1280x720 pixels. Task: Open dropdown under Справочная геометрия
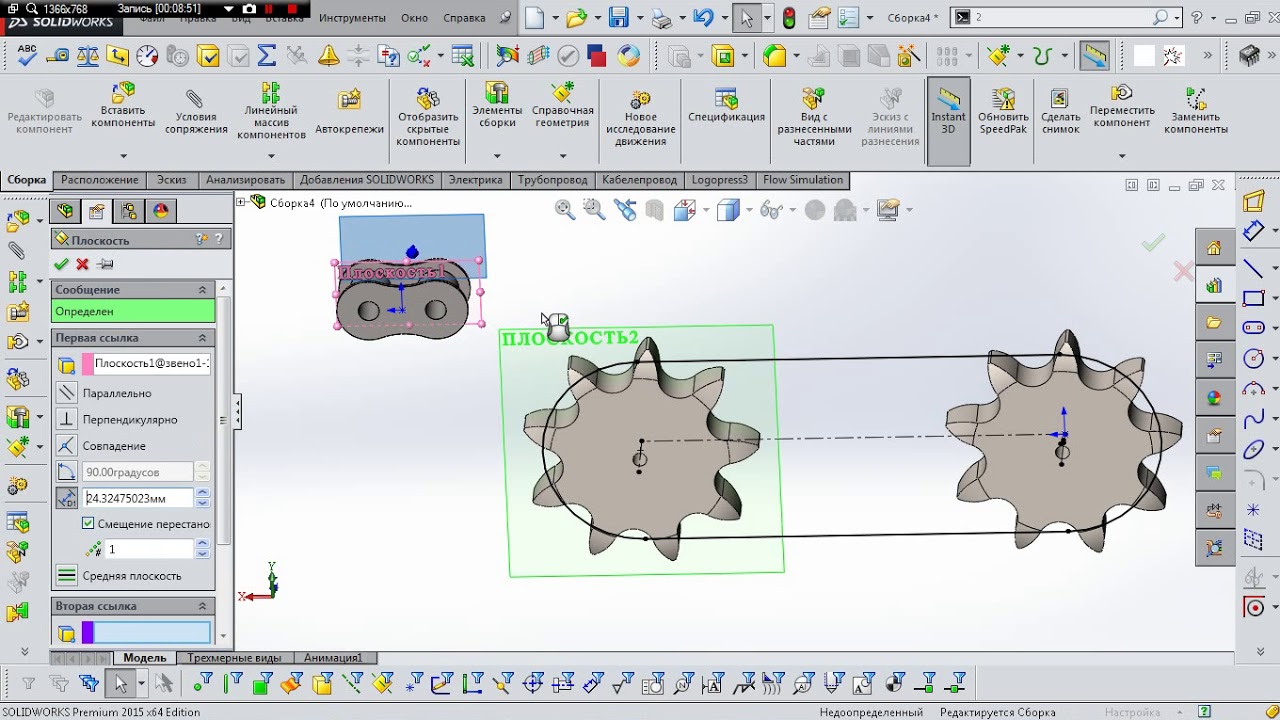pyautogui.click(x=563, y=156)
